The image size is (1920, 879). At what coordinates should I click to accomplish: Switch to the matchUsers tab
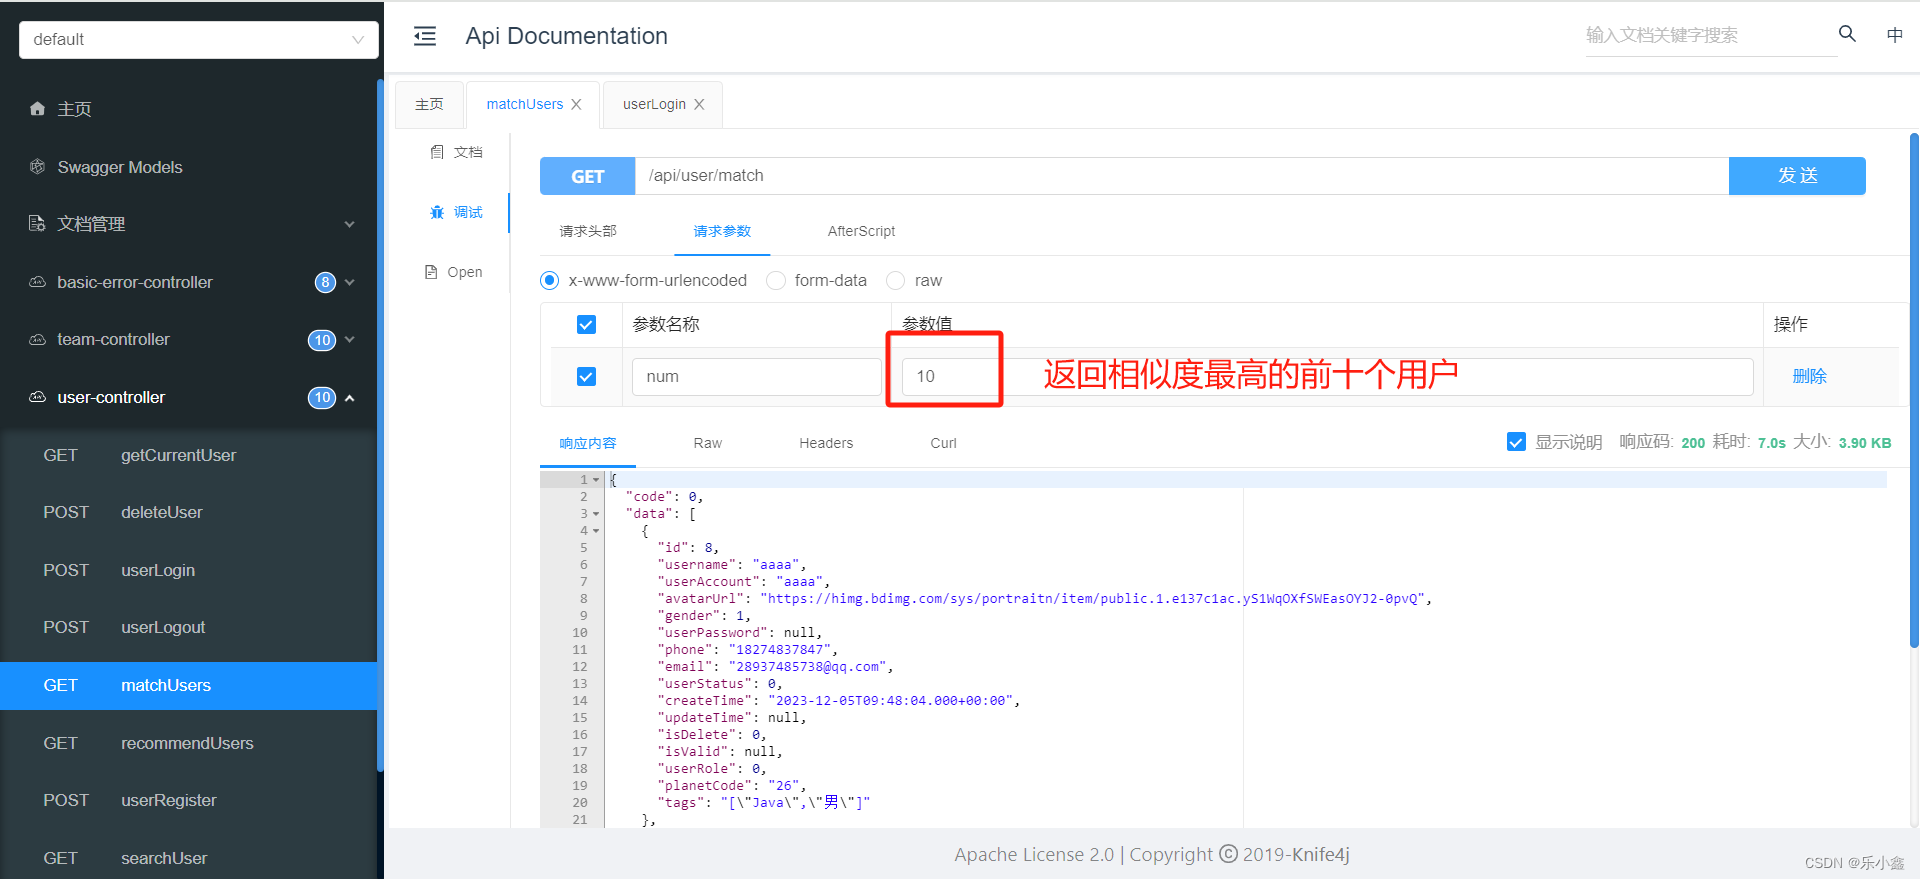524,105
